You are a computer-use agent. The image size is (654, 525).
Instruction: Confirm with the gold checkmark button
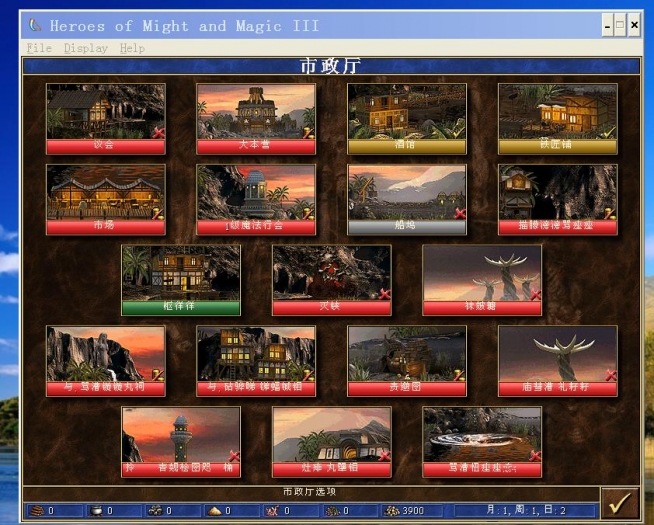[x=619, y=503]
